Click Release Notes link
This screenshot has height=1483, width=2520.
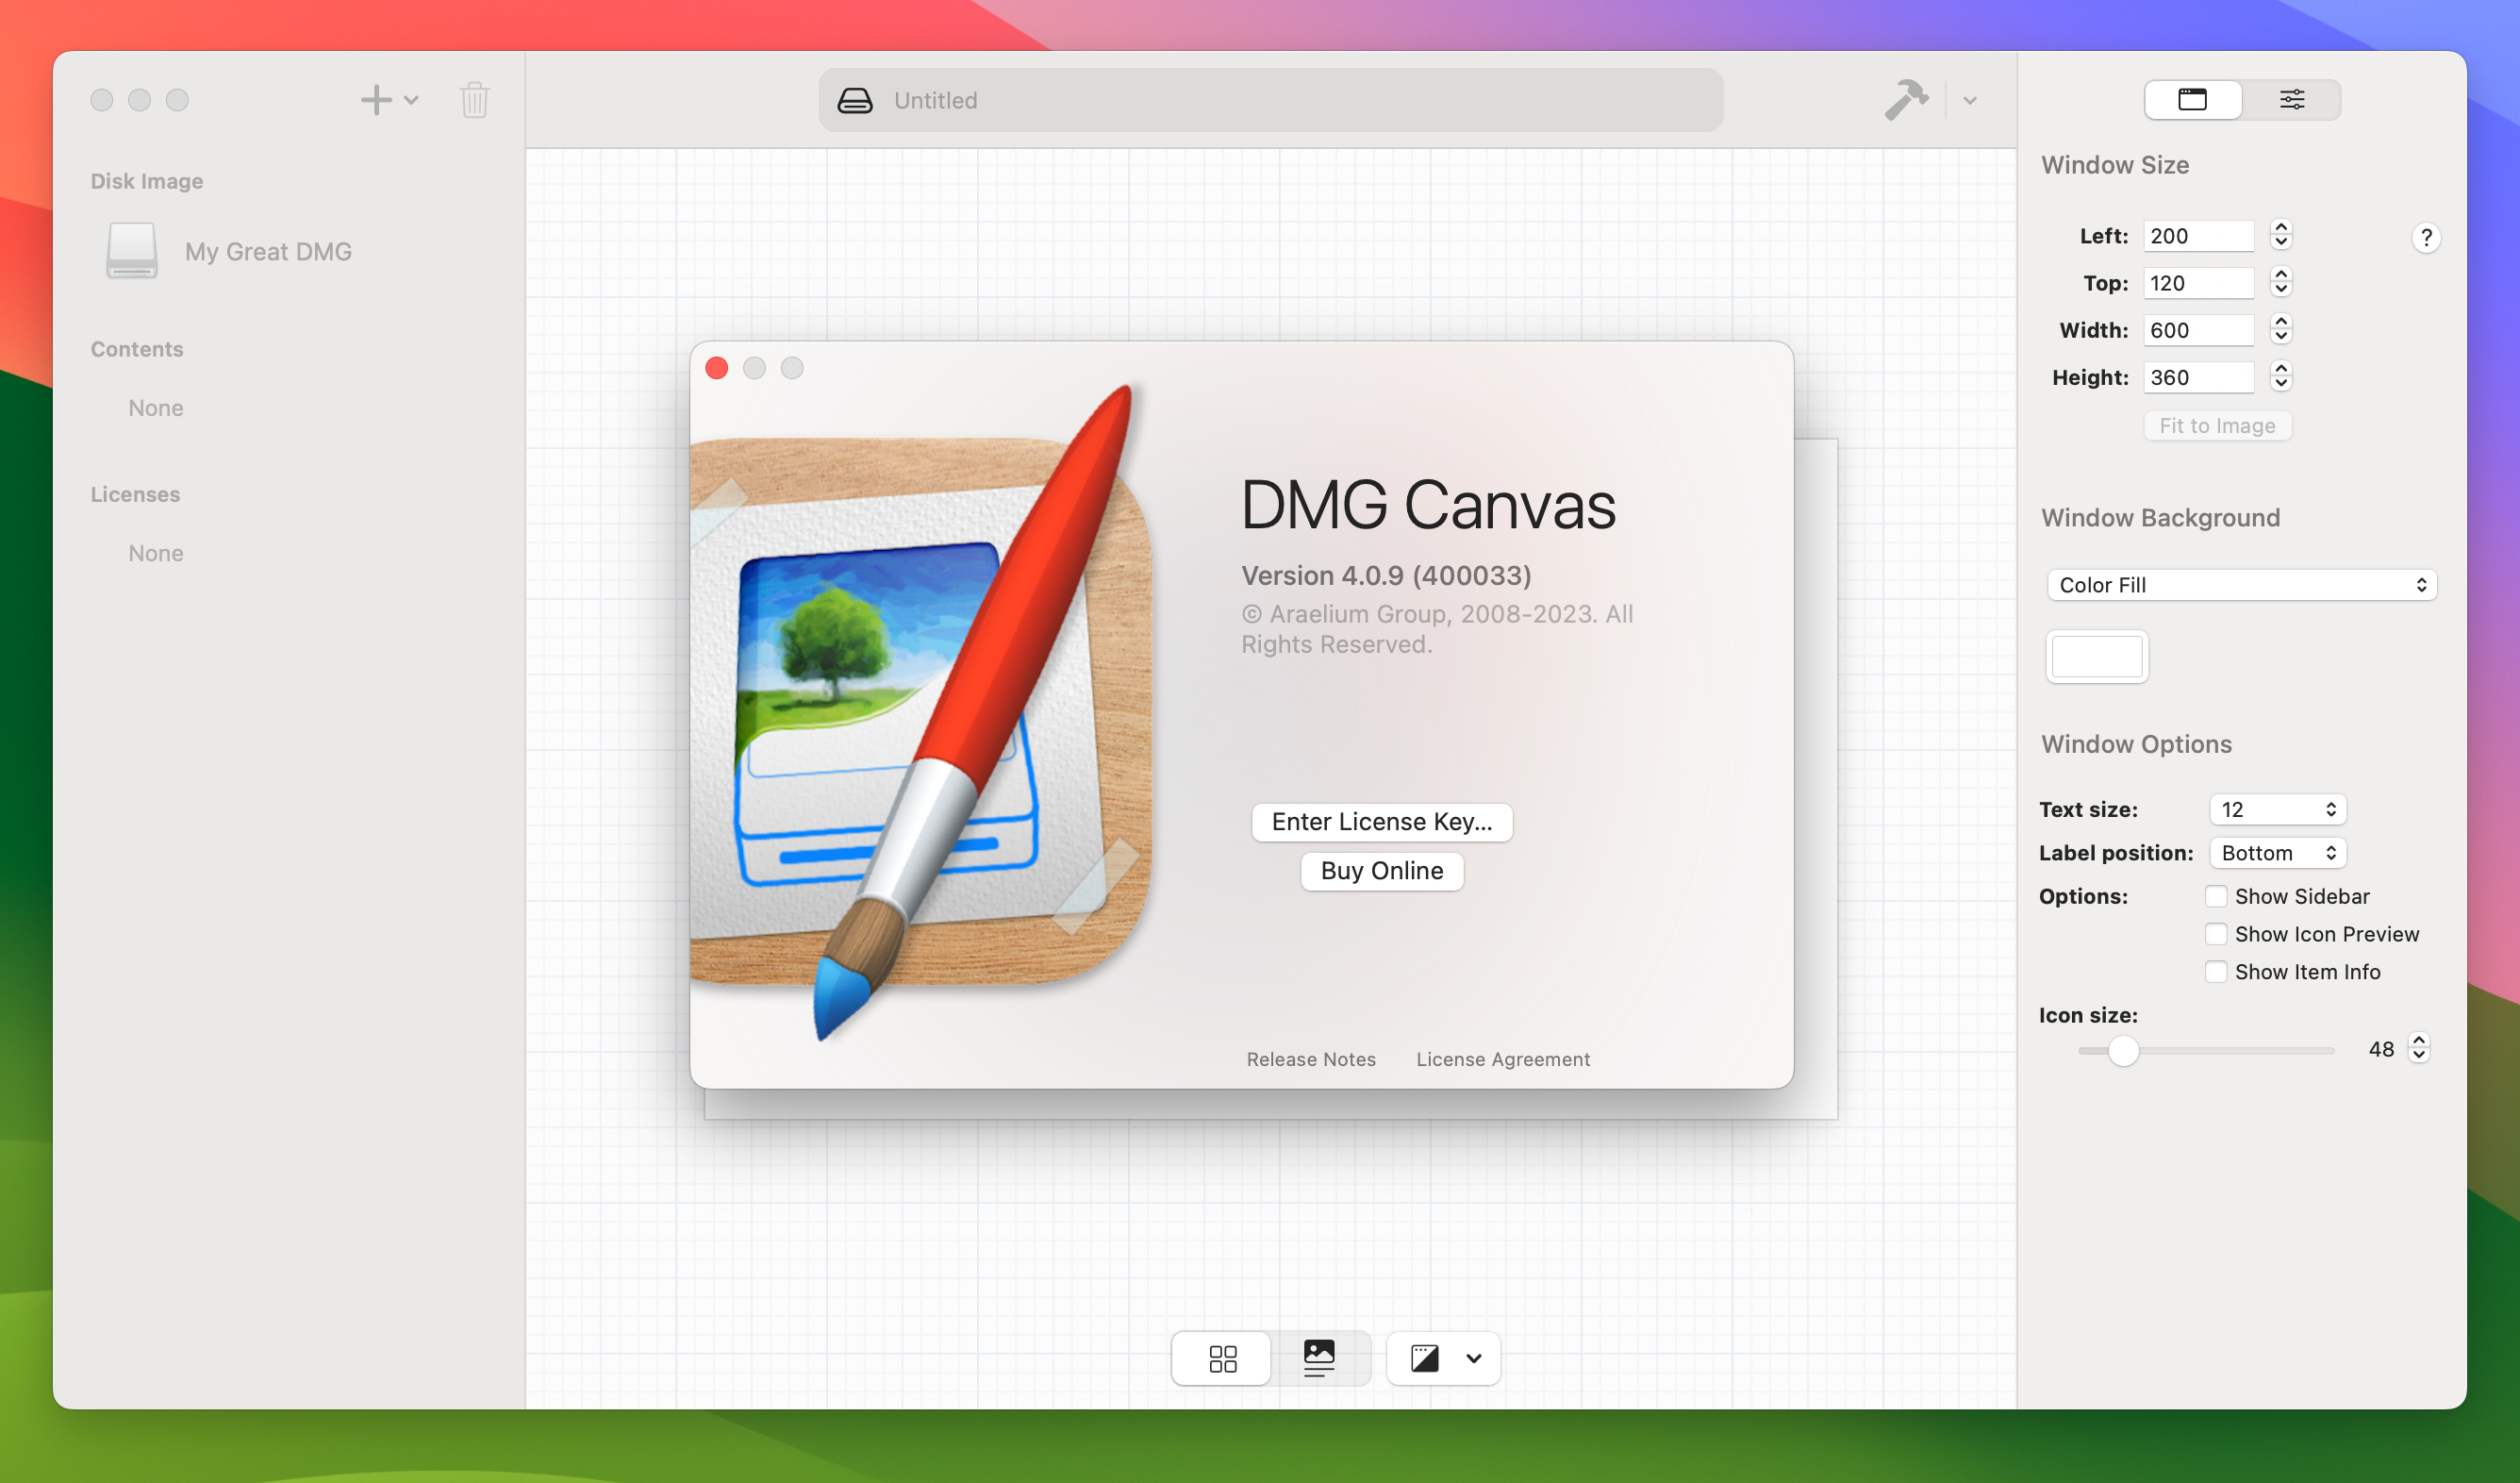(x=1309, y=1058)
